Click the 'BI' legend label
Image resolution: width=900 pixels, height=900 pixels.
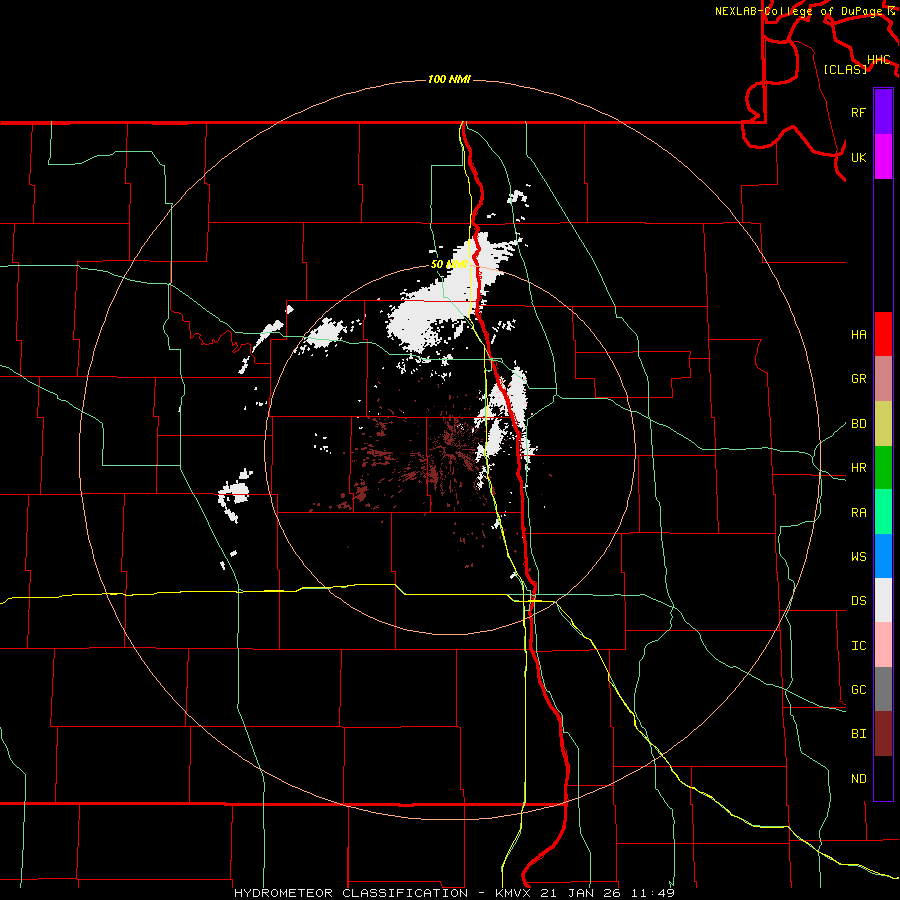(859, 734)
